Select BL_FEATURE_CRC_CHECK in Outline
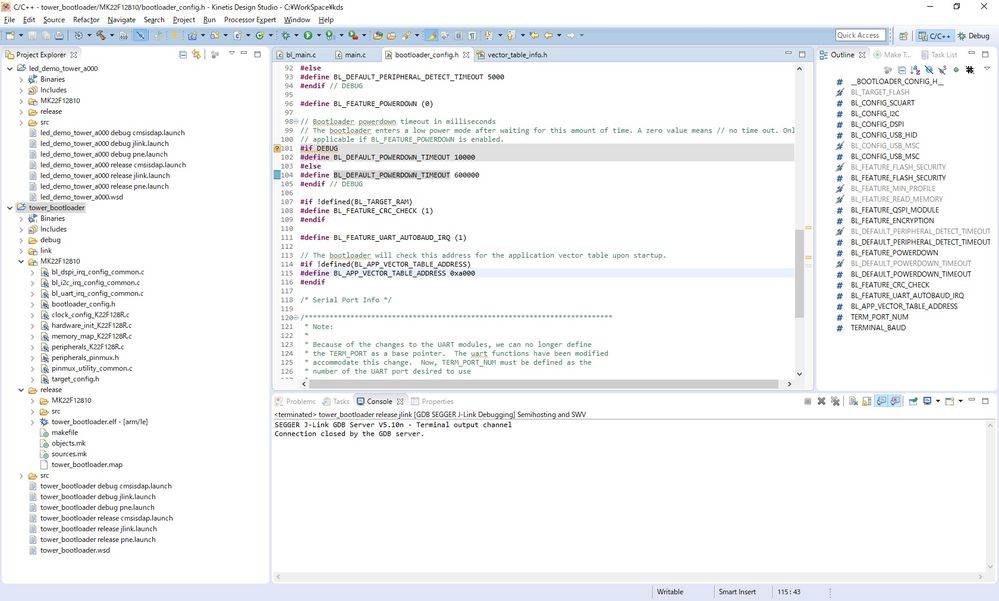 [889, 285]
